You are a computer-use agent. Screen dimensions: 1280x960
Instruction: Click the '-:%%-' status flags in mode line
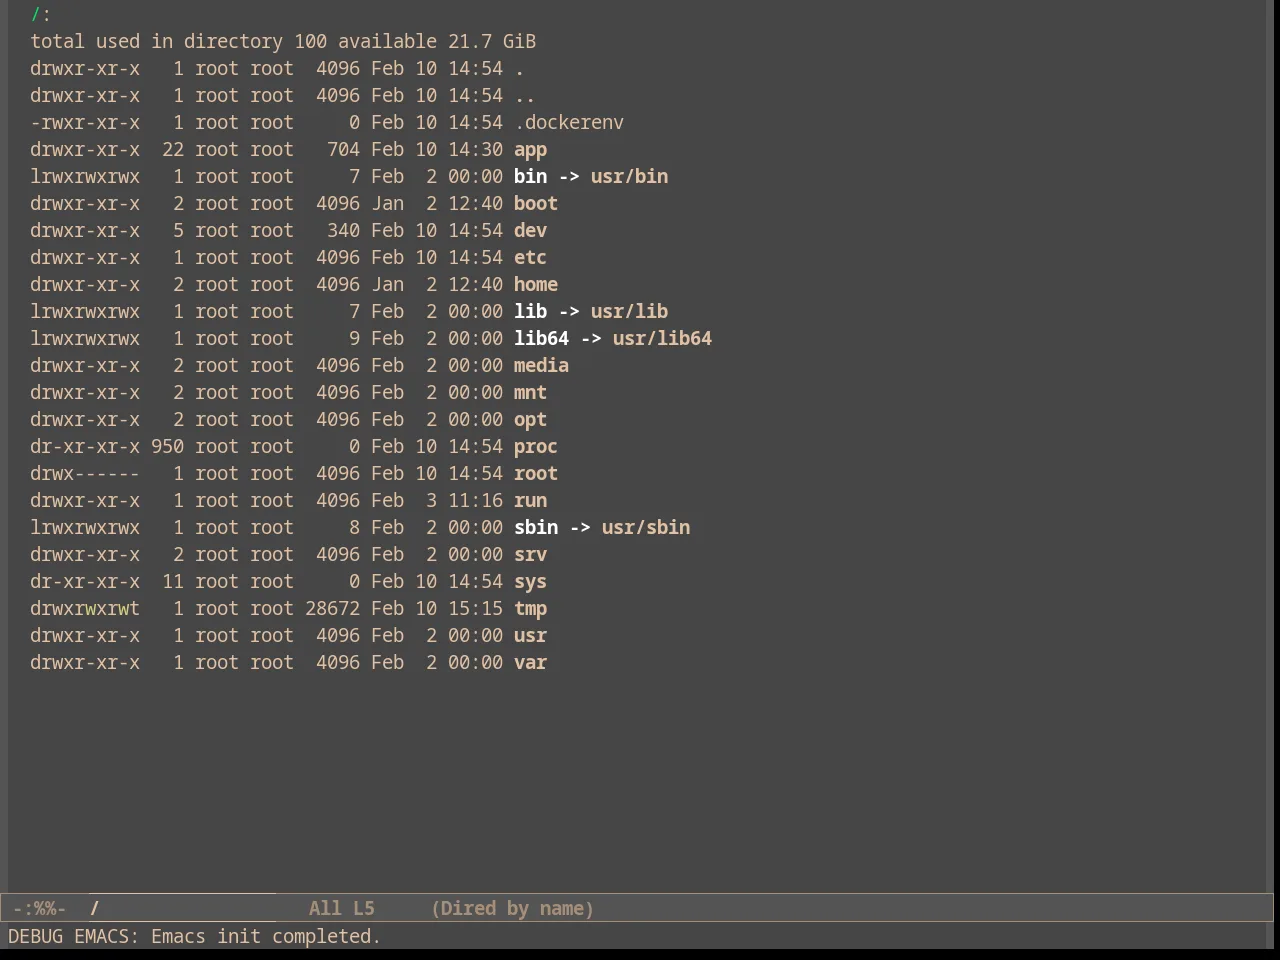(x=39, y=909)
